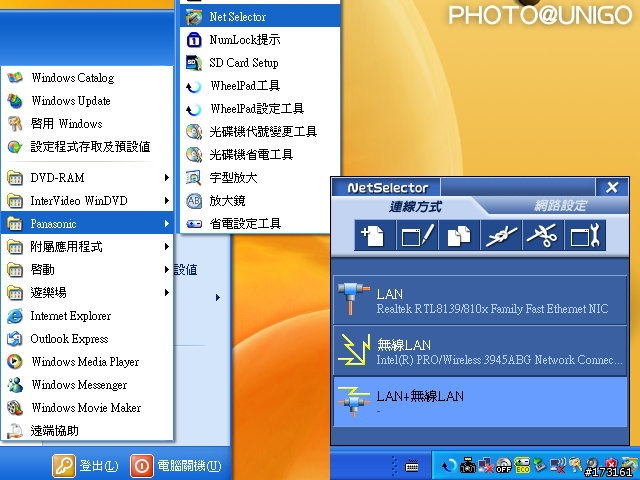Click NetSelector copy profile icon

[459, 236]
